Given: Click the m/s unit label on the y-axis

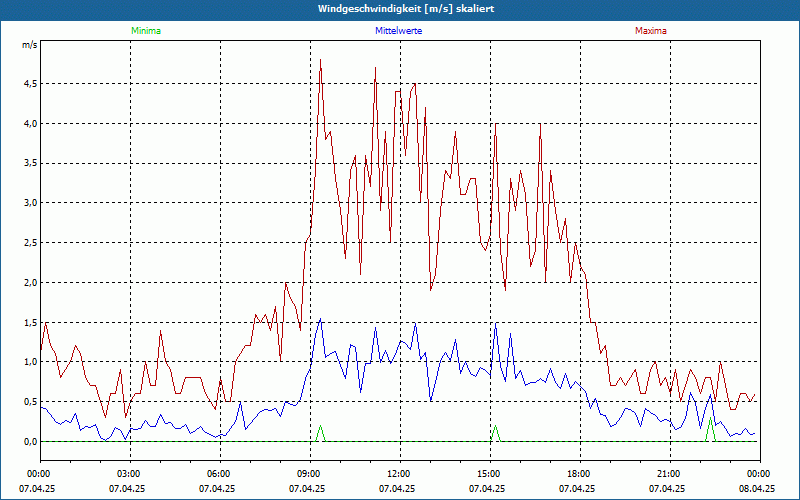Looking at the screenshot, I should tap(29, 45).
